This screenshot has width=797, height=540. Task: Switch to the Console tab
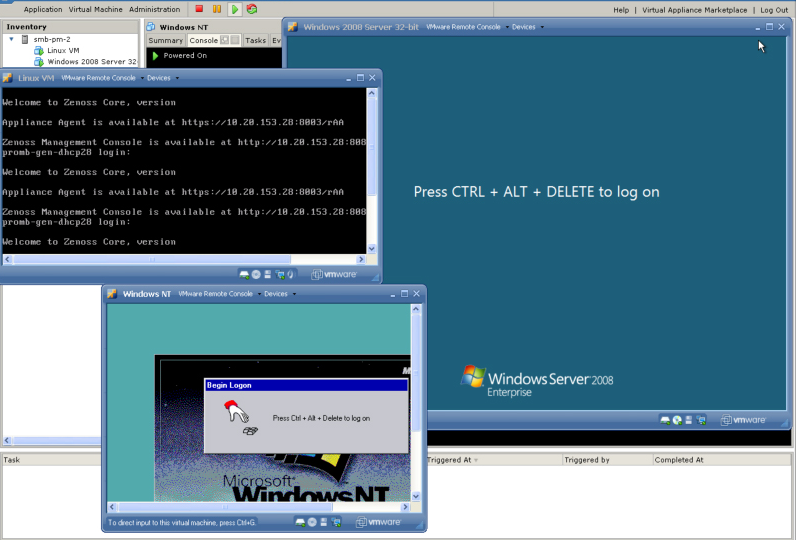[x=203, y=40]
